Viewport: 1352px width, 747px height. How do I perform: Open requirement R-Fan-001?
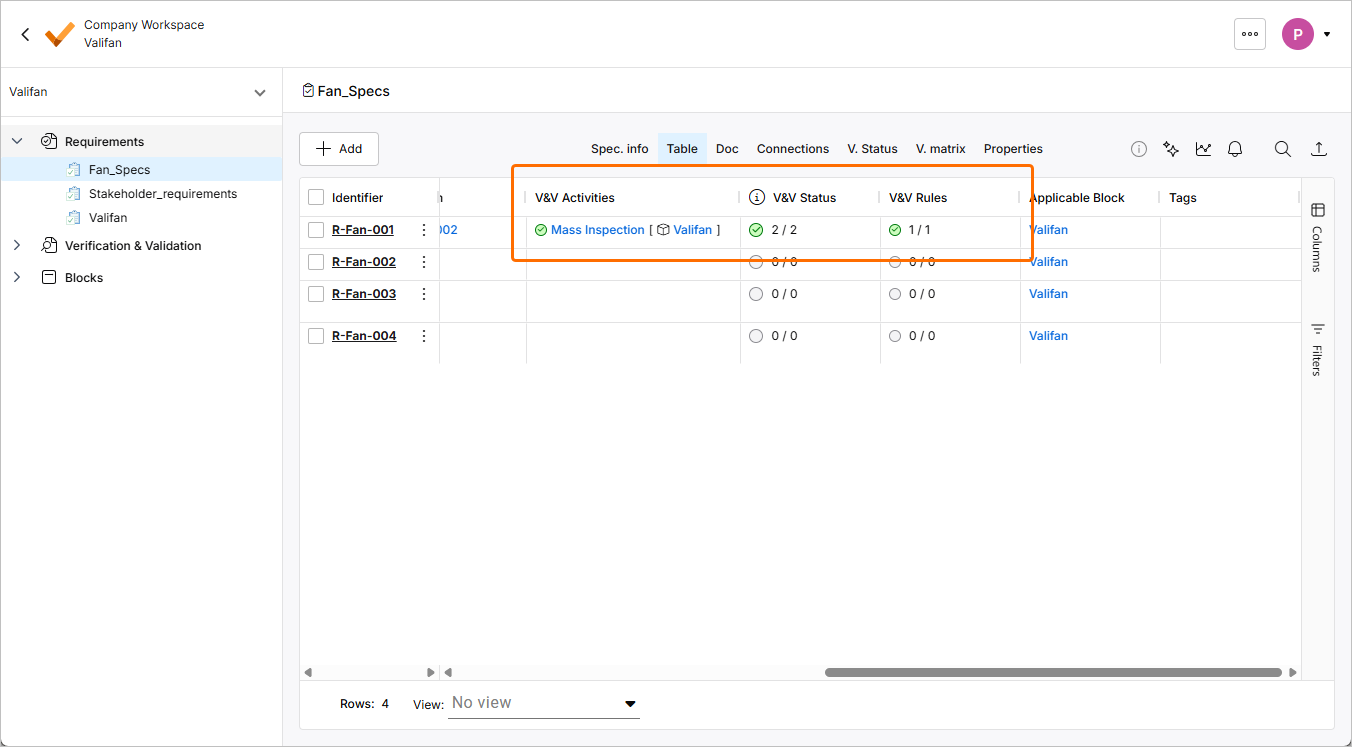363,230
